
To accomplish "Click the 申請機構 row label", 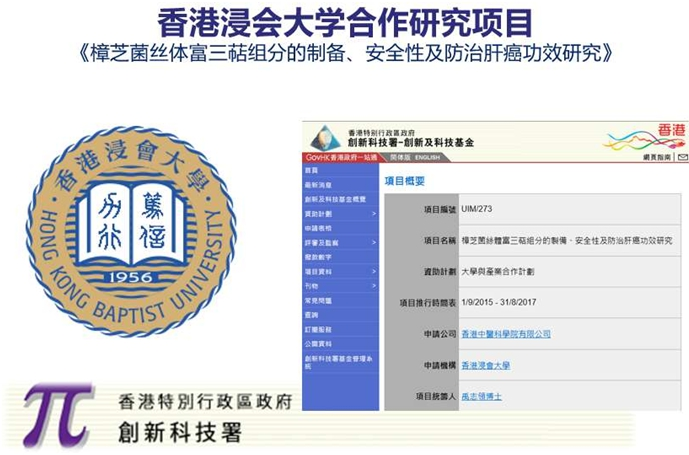I will pos(440,365).
